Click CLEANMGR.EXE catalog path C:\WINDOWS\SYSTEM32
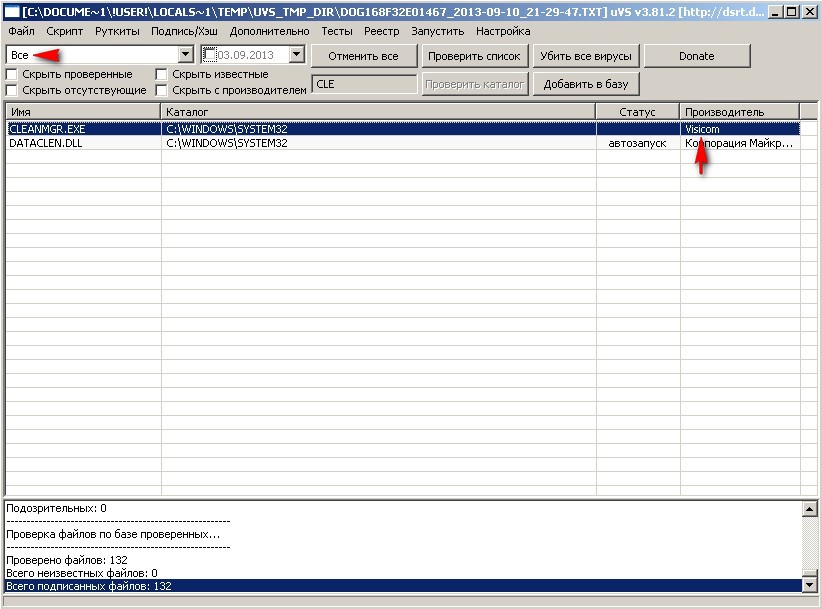822x609 pixels. 226,129
